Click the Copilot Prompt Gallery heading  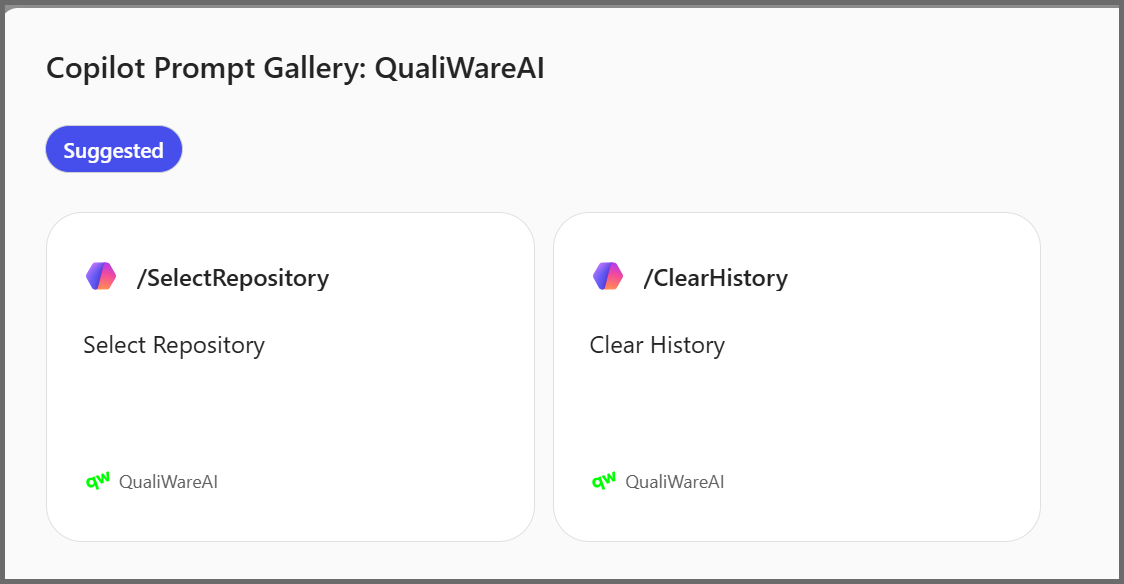click(x=295, y=69)
